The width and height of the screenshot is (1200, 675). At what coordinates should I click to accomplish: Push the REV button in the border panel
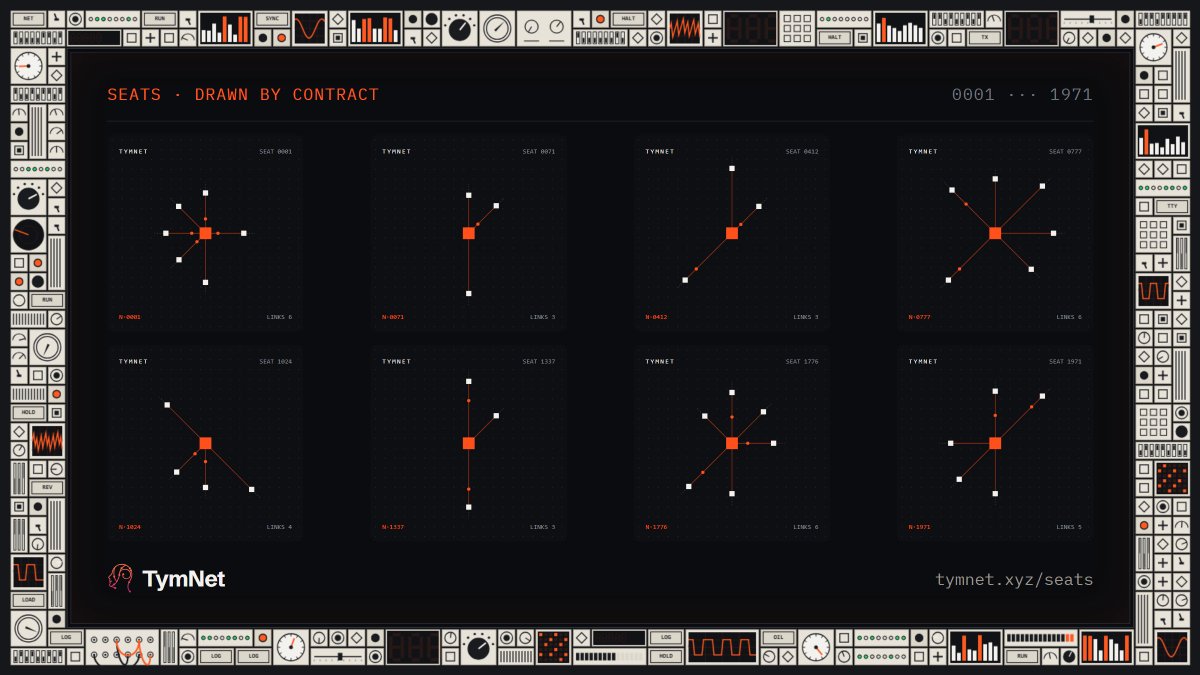tap(47, 487)
